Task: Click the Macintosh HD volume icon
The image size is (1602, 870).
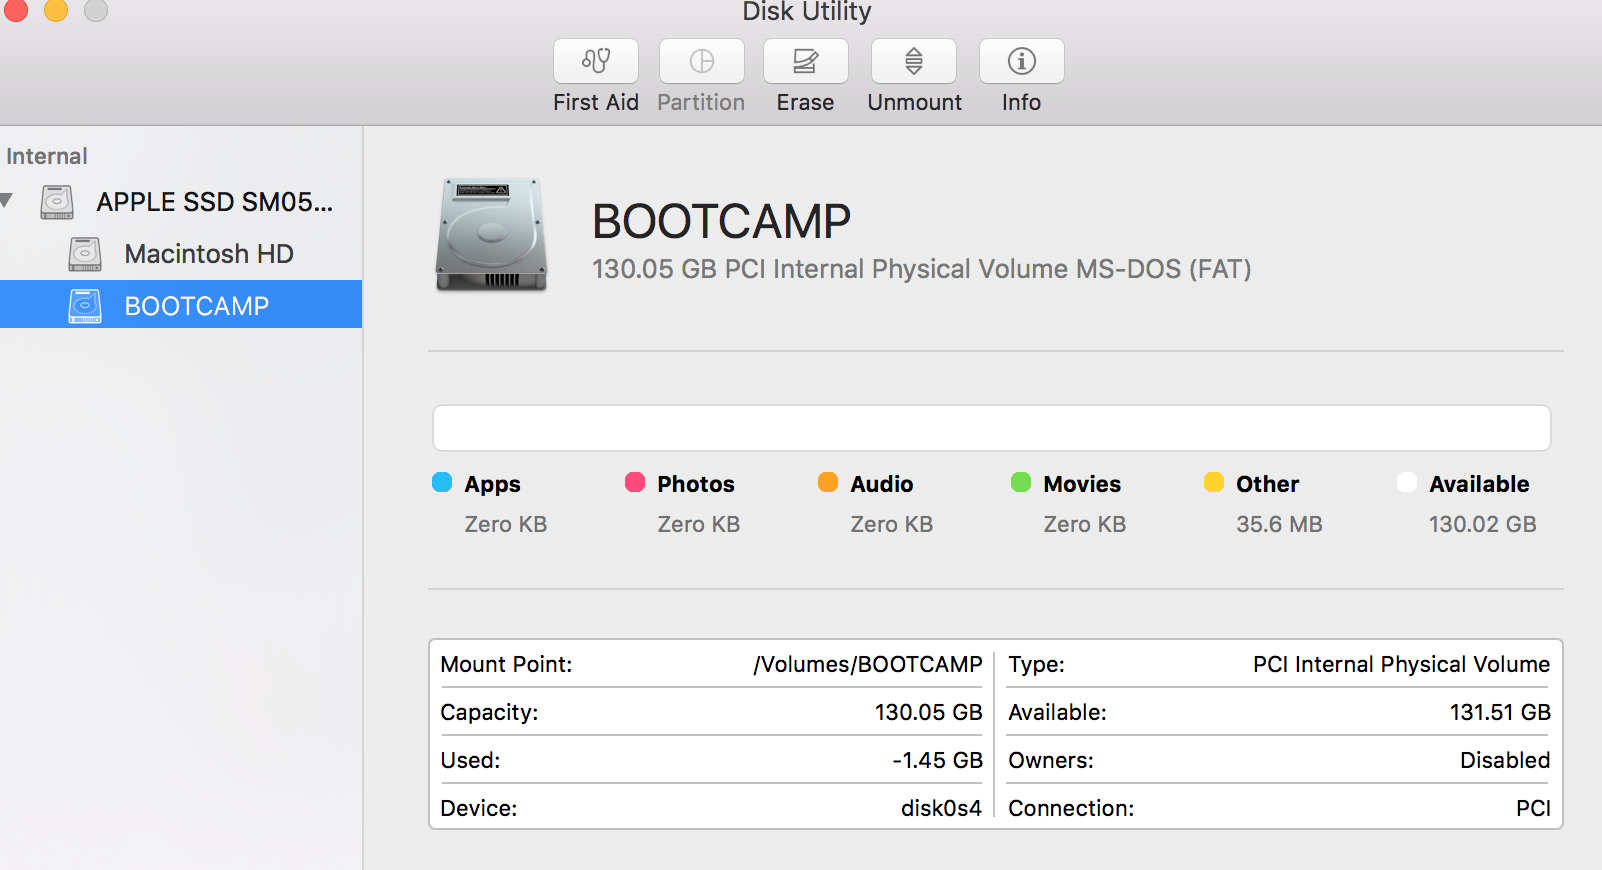Action: point(85,254)
